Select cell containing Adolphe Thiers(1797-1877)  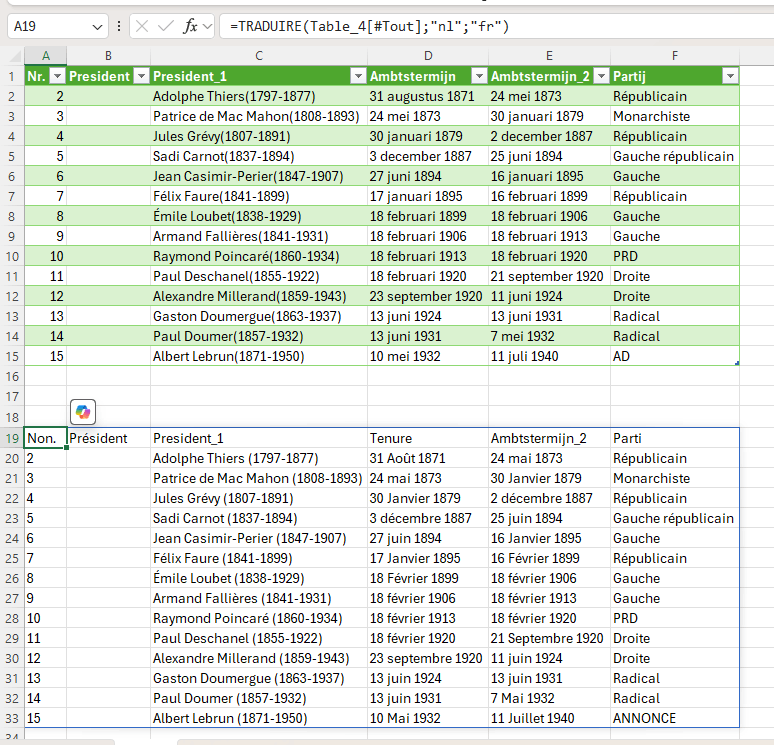(259, 96)
